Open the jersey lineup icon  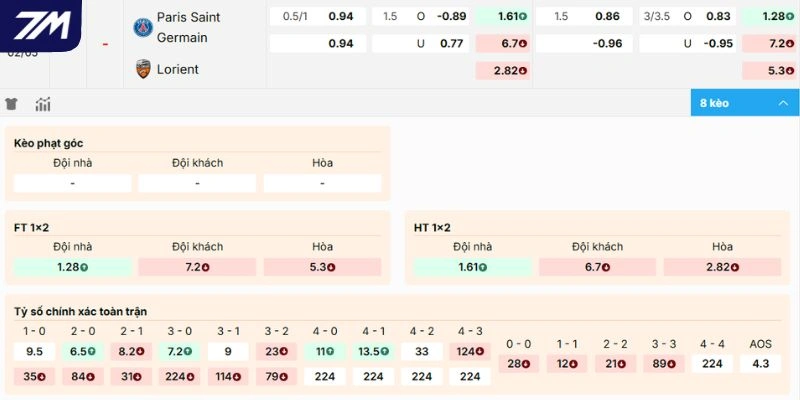pyautogui.click(x=11, y=104)
